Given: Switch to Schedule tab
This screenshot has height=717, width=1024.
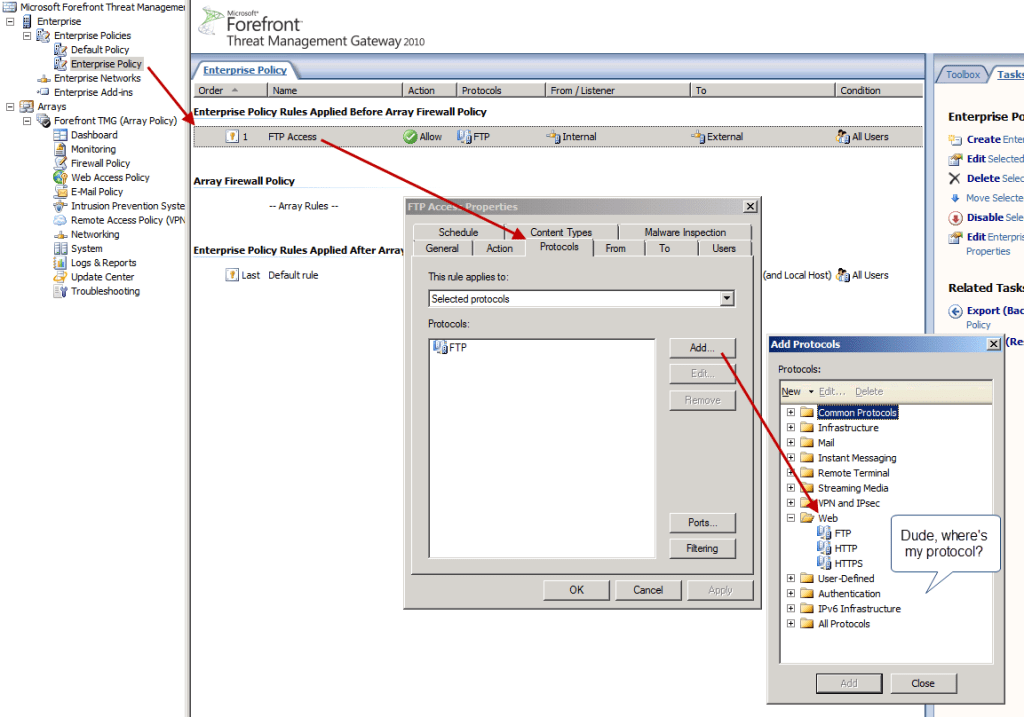Looking at the screenshot, I should tap(458, 232).
